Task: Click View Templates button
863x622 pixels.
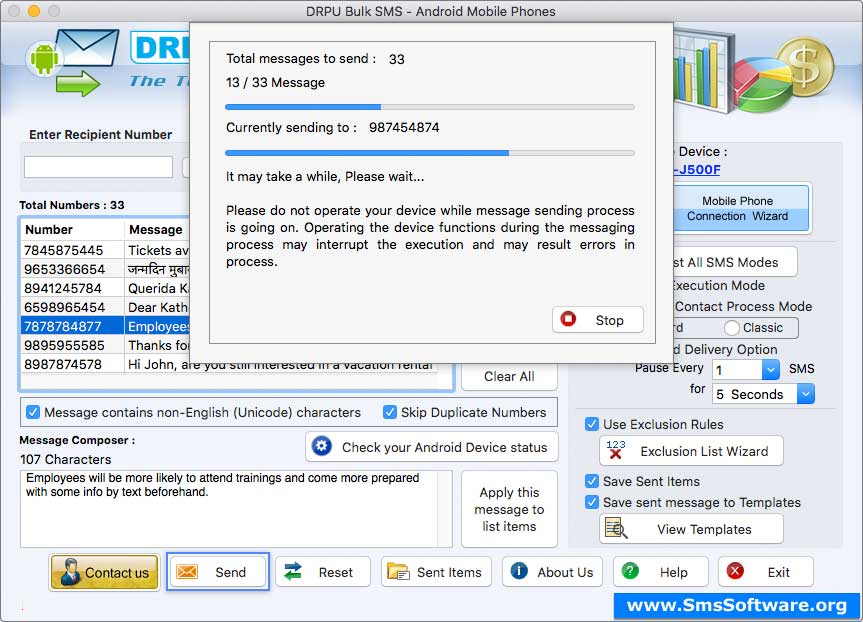Action: pos(691,529)
